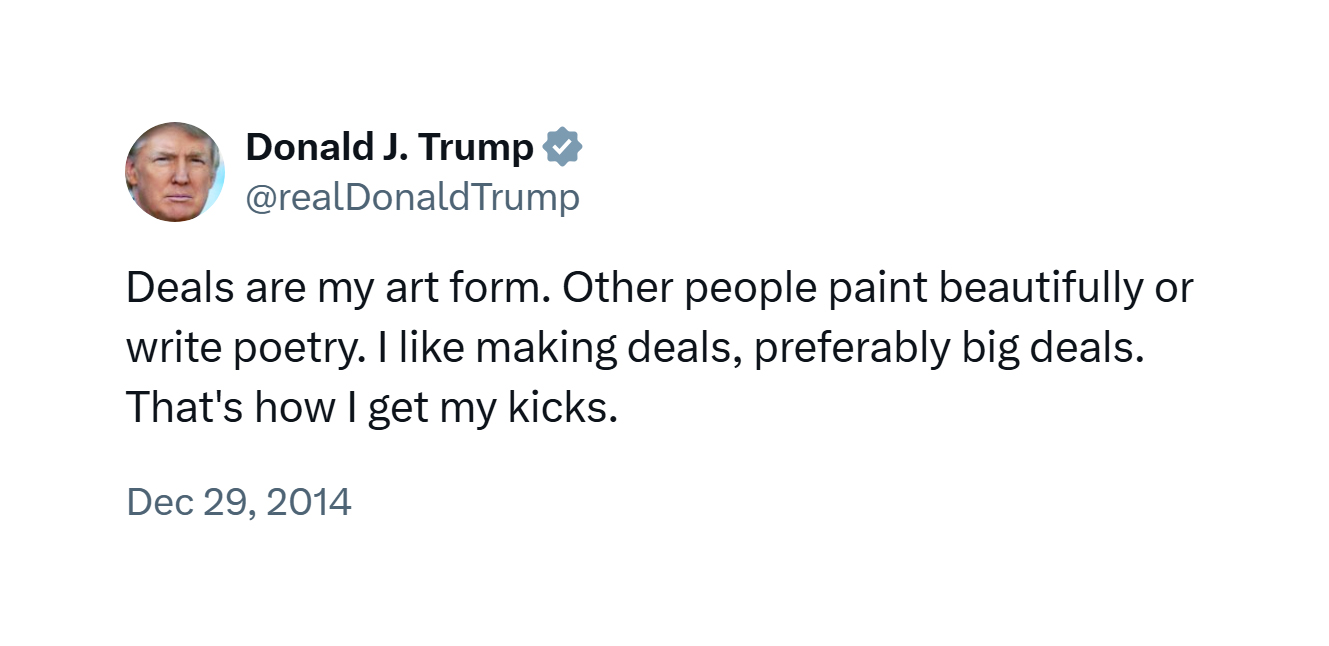1329x646 pixels.
Task: Click the Dec 29, 2014 timestamp
Action: tap(239, 501)
